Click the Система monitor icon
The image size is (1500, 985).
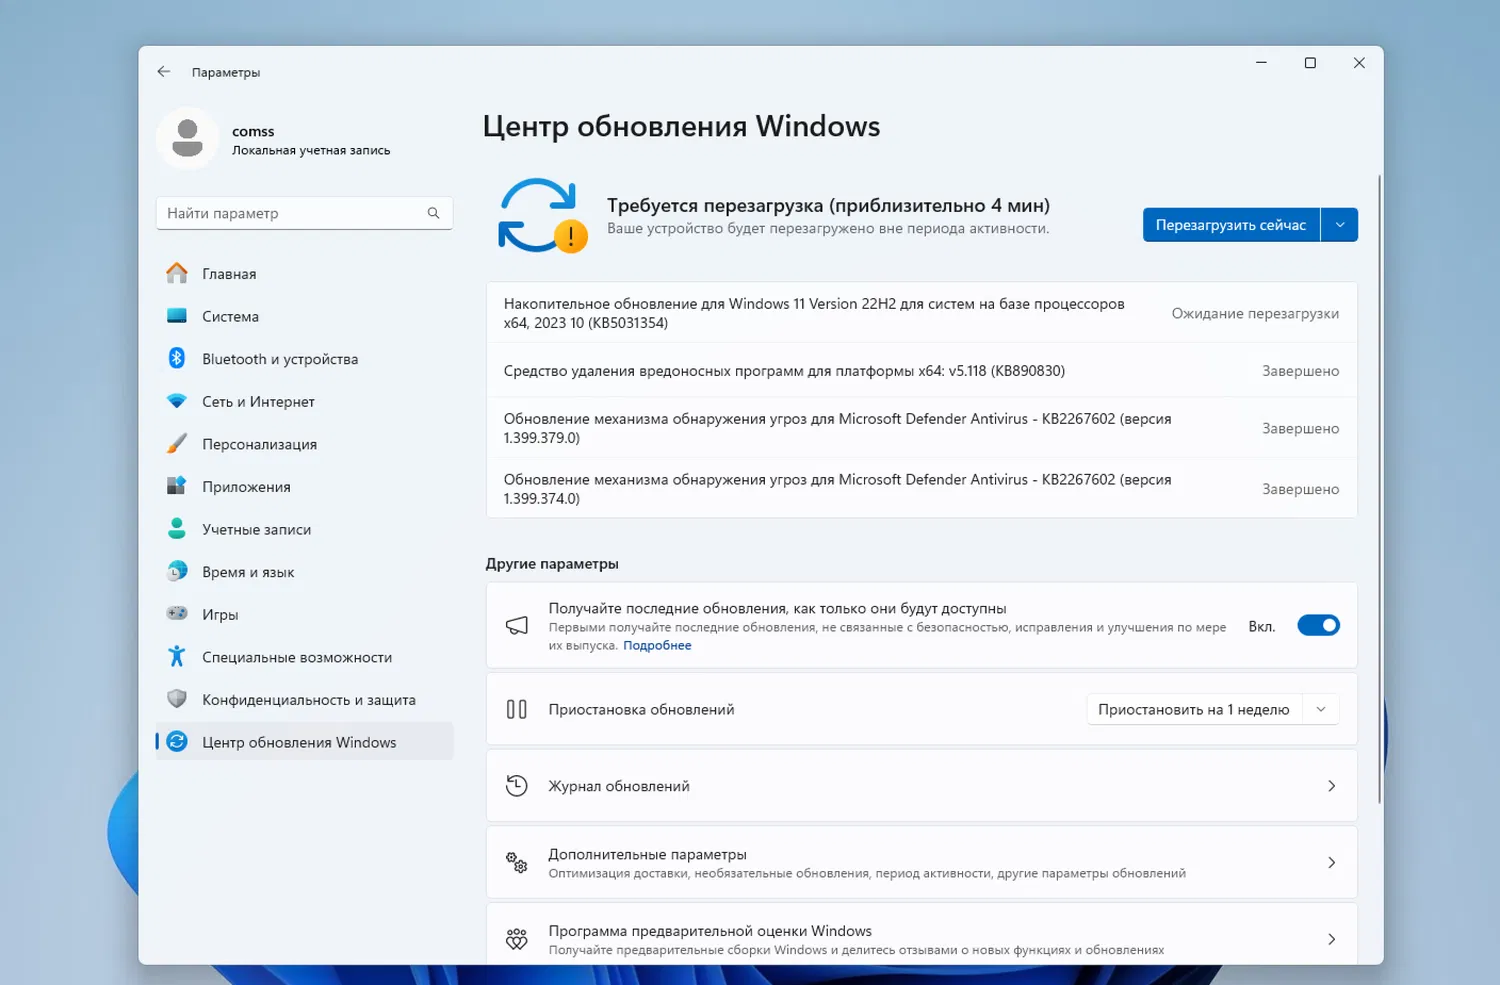(x=177, y=316)
